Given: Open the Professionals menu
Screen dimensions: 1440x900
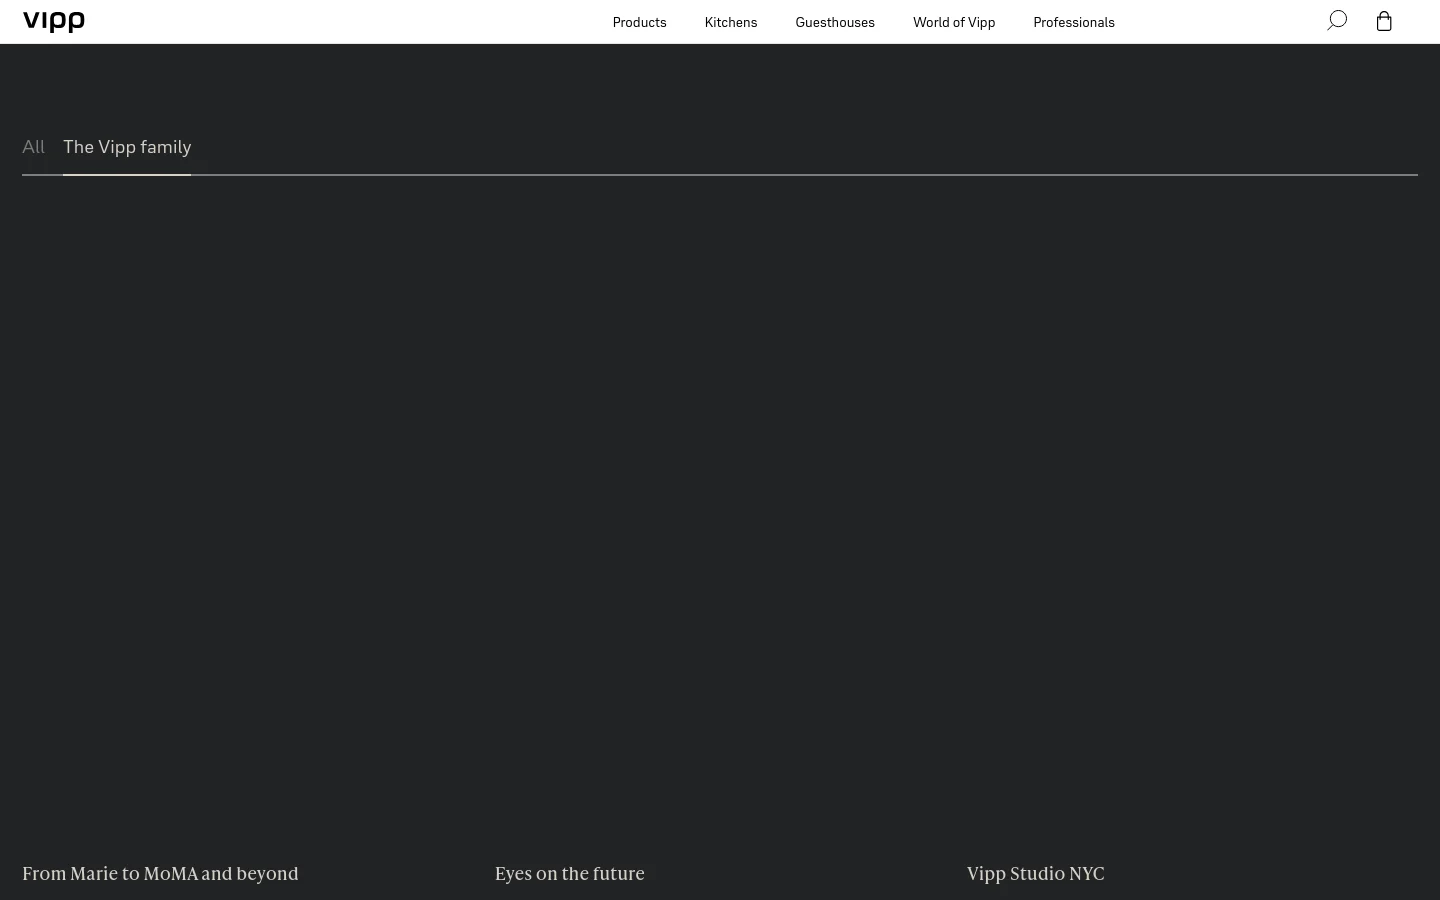Looking at the screenshot, I should coord(1074,22).
